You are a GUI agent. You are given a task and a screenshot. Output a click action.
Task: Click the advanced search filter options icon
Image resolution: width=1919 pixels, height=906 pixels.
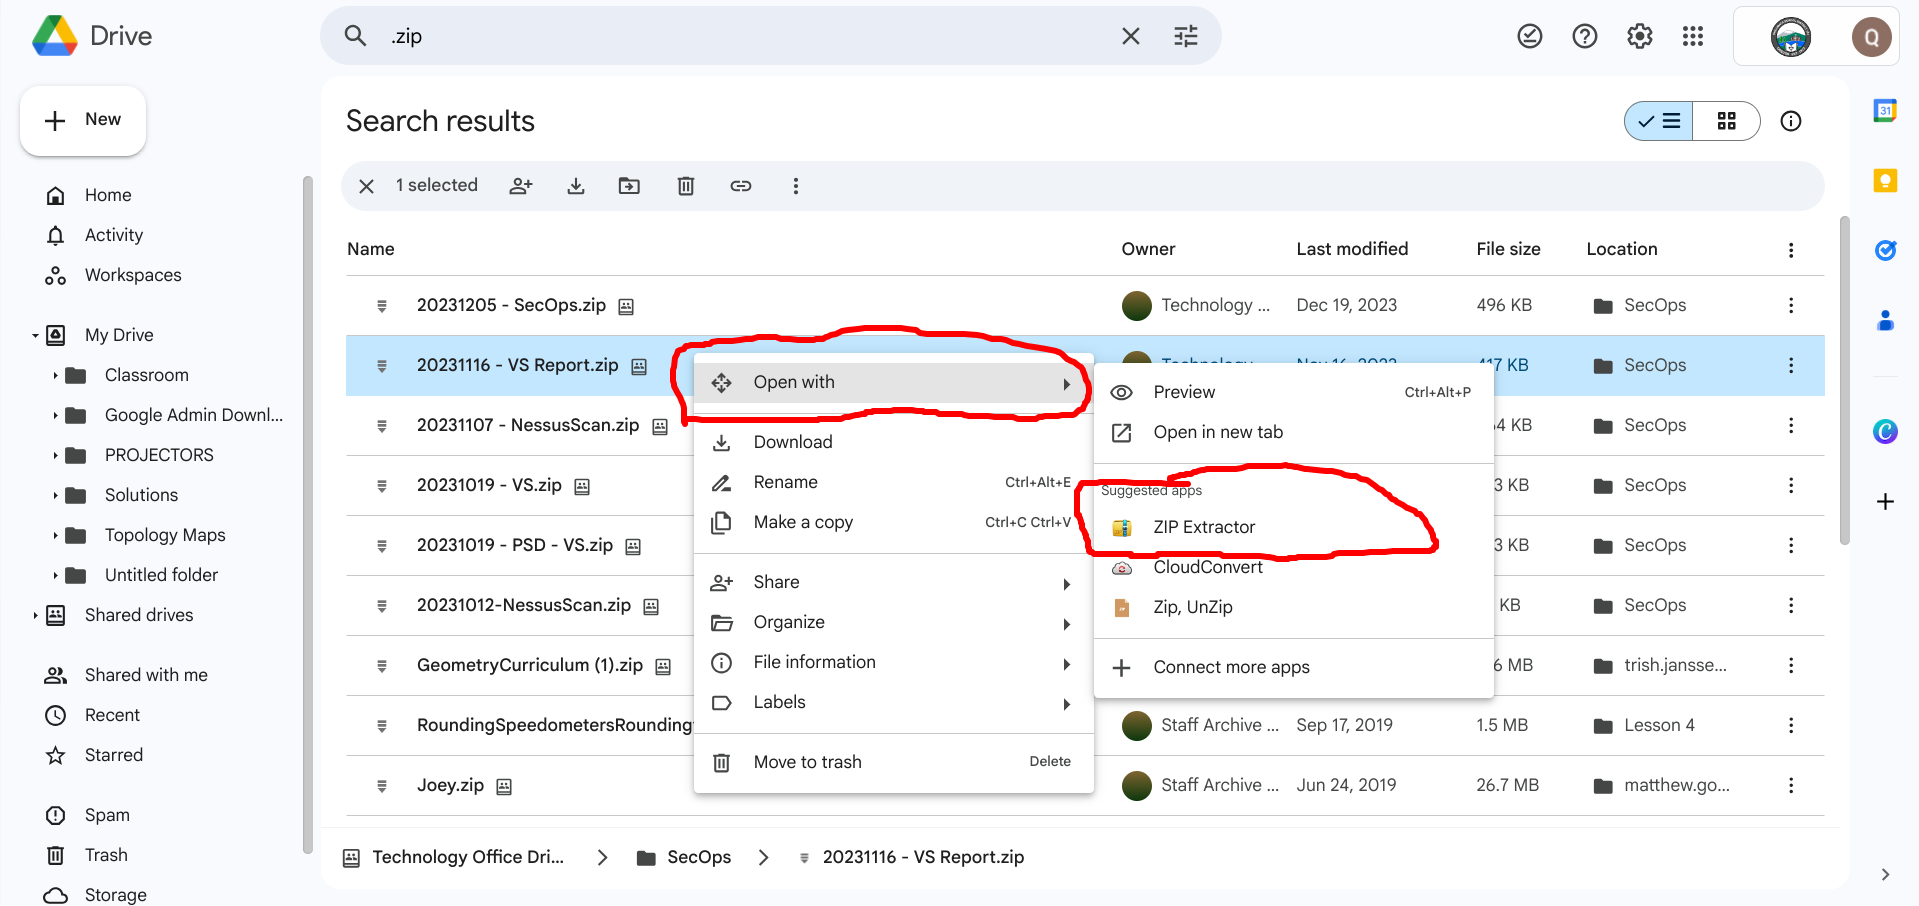click(1185, 37)
